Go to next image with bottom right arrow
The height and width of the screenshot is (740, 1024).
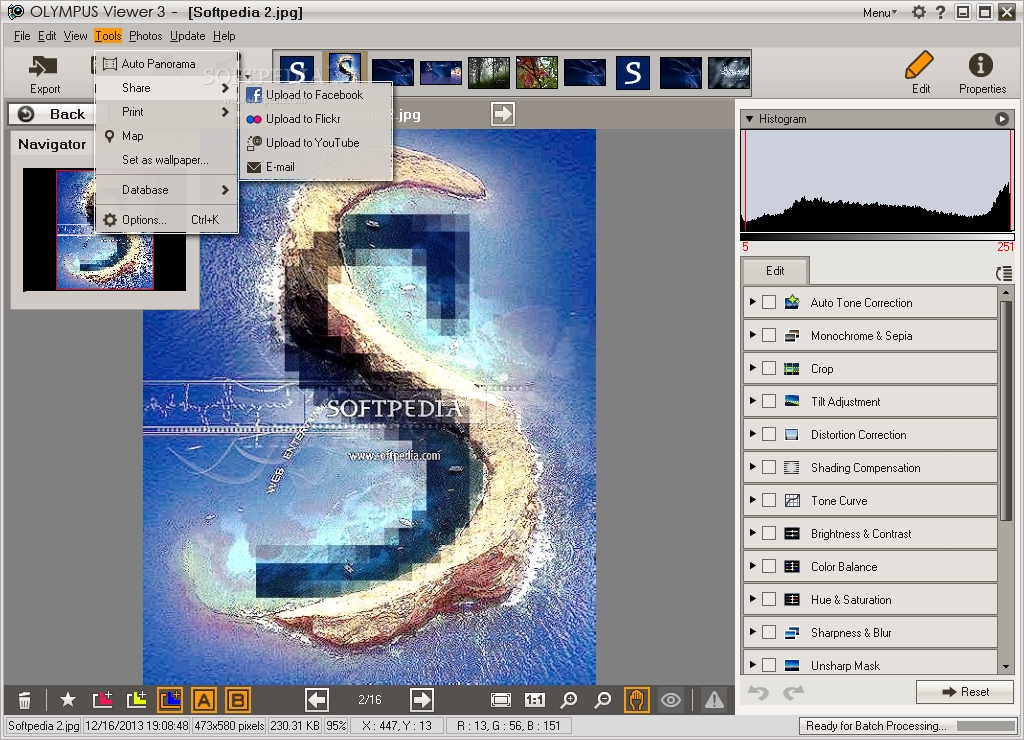421,700
